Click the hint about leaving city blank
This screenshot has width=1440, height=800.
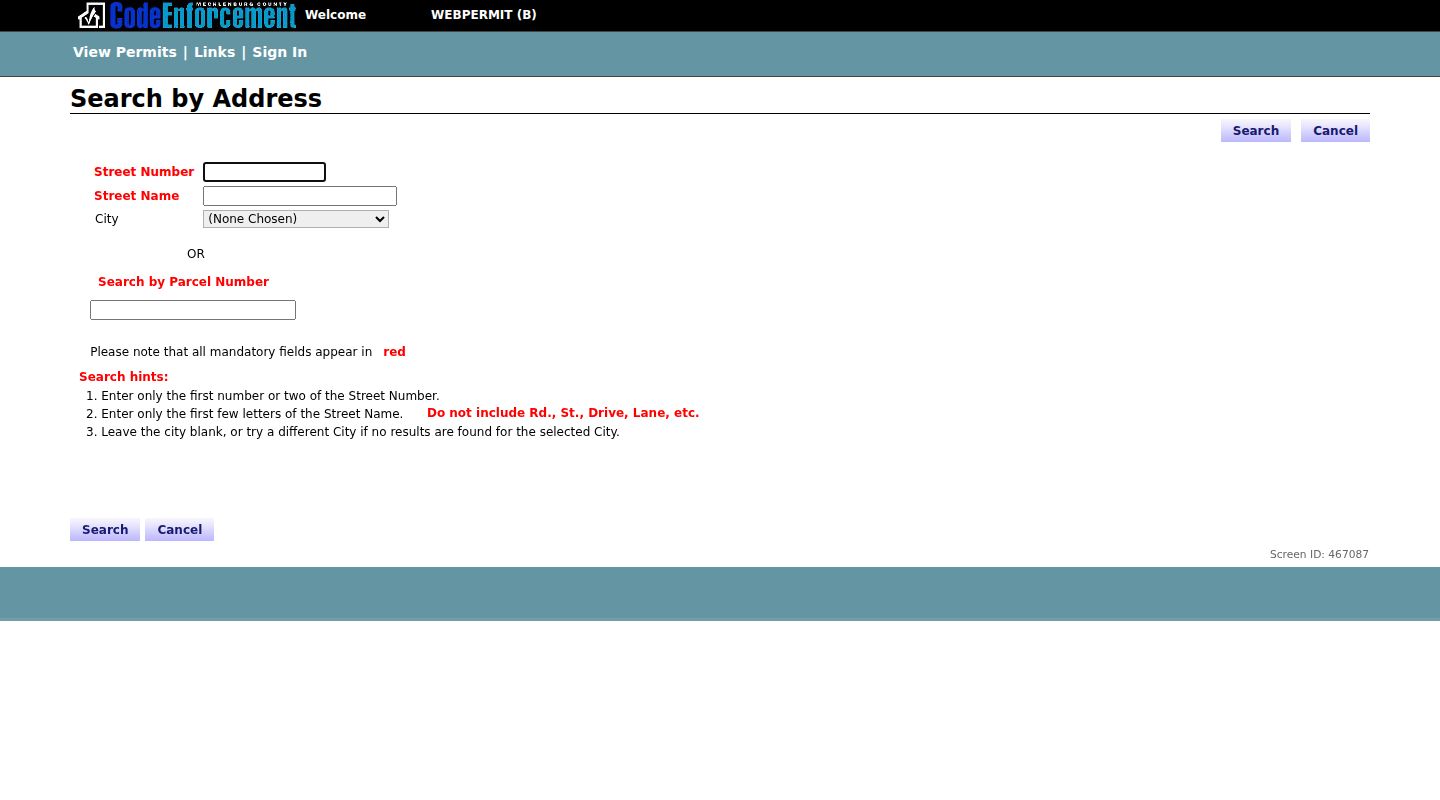360,432
